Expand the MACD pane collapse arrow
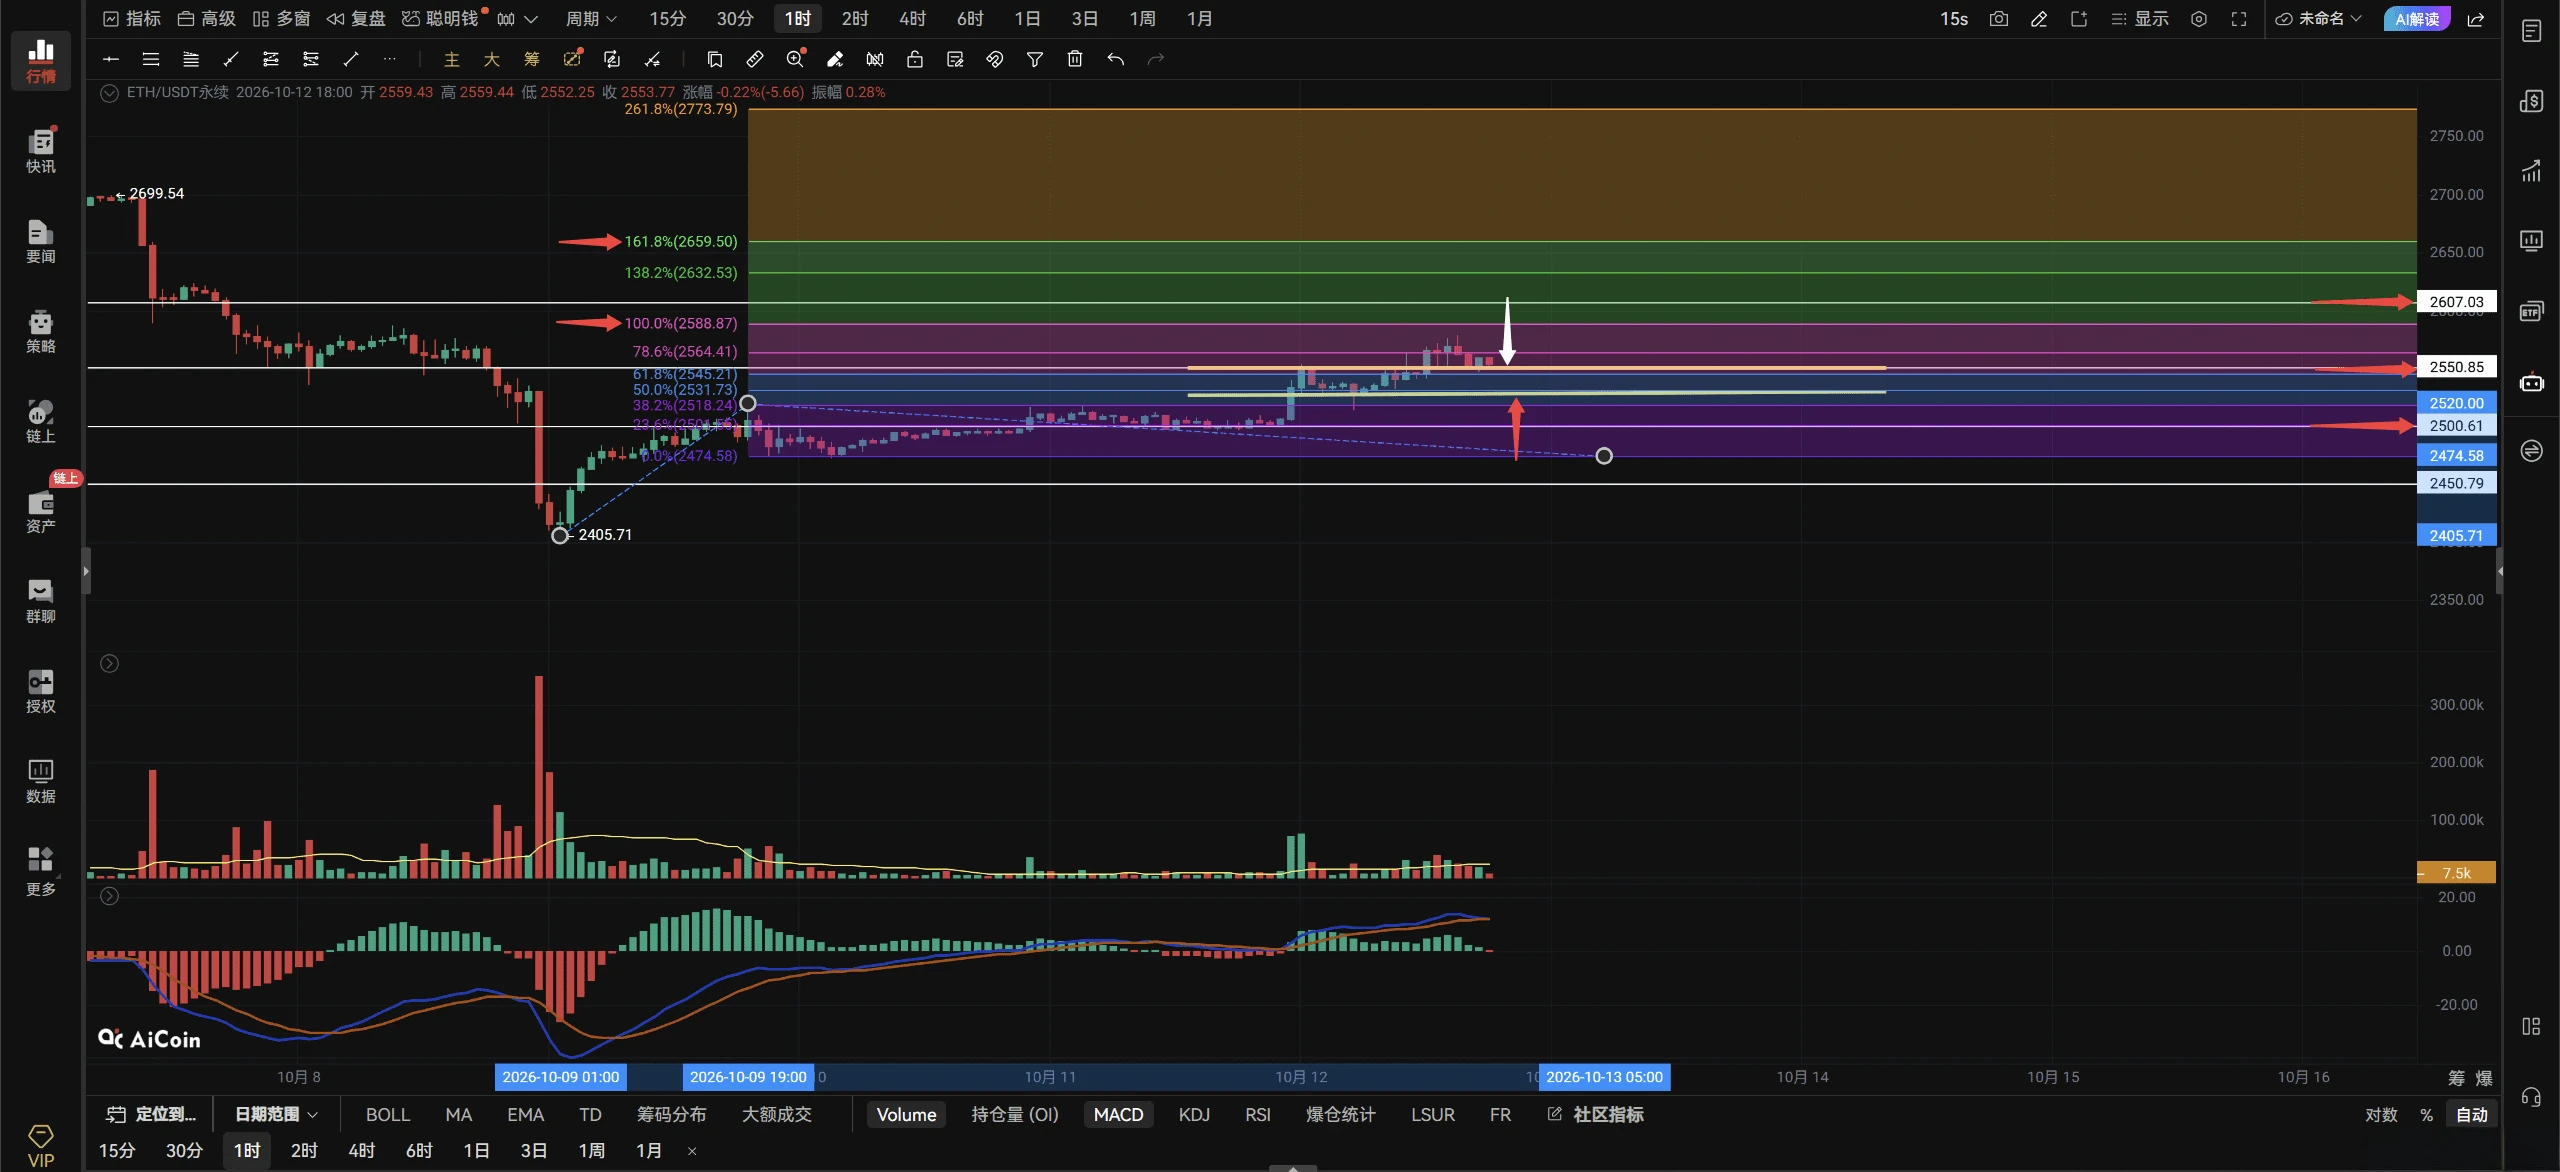2560x1172 pixels. click(x=110, y=896)
